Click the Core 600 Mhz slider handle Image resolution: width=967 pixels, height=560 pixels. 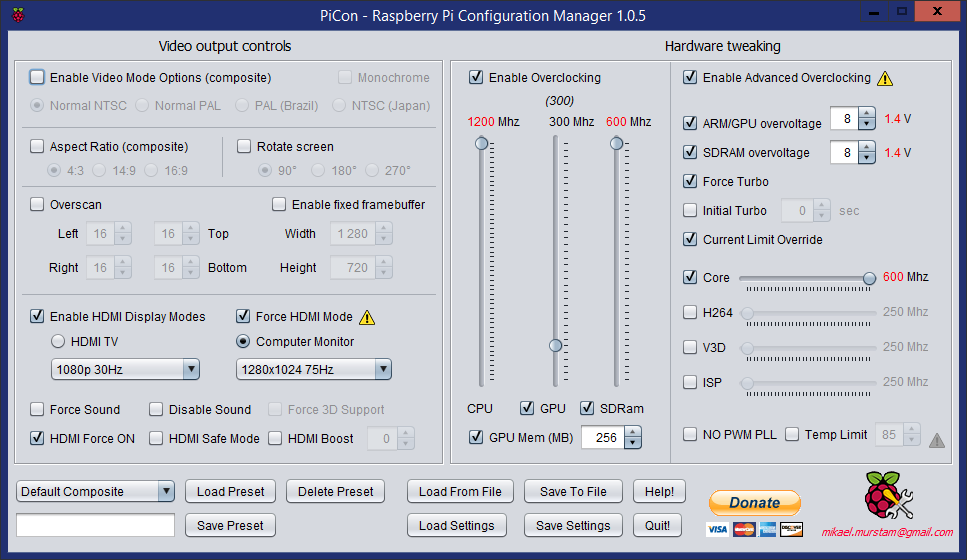pyautogui.click(x=869, y=278)
